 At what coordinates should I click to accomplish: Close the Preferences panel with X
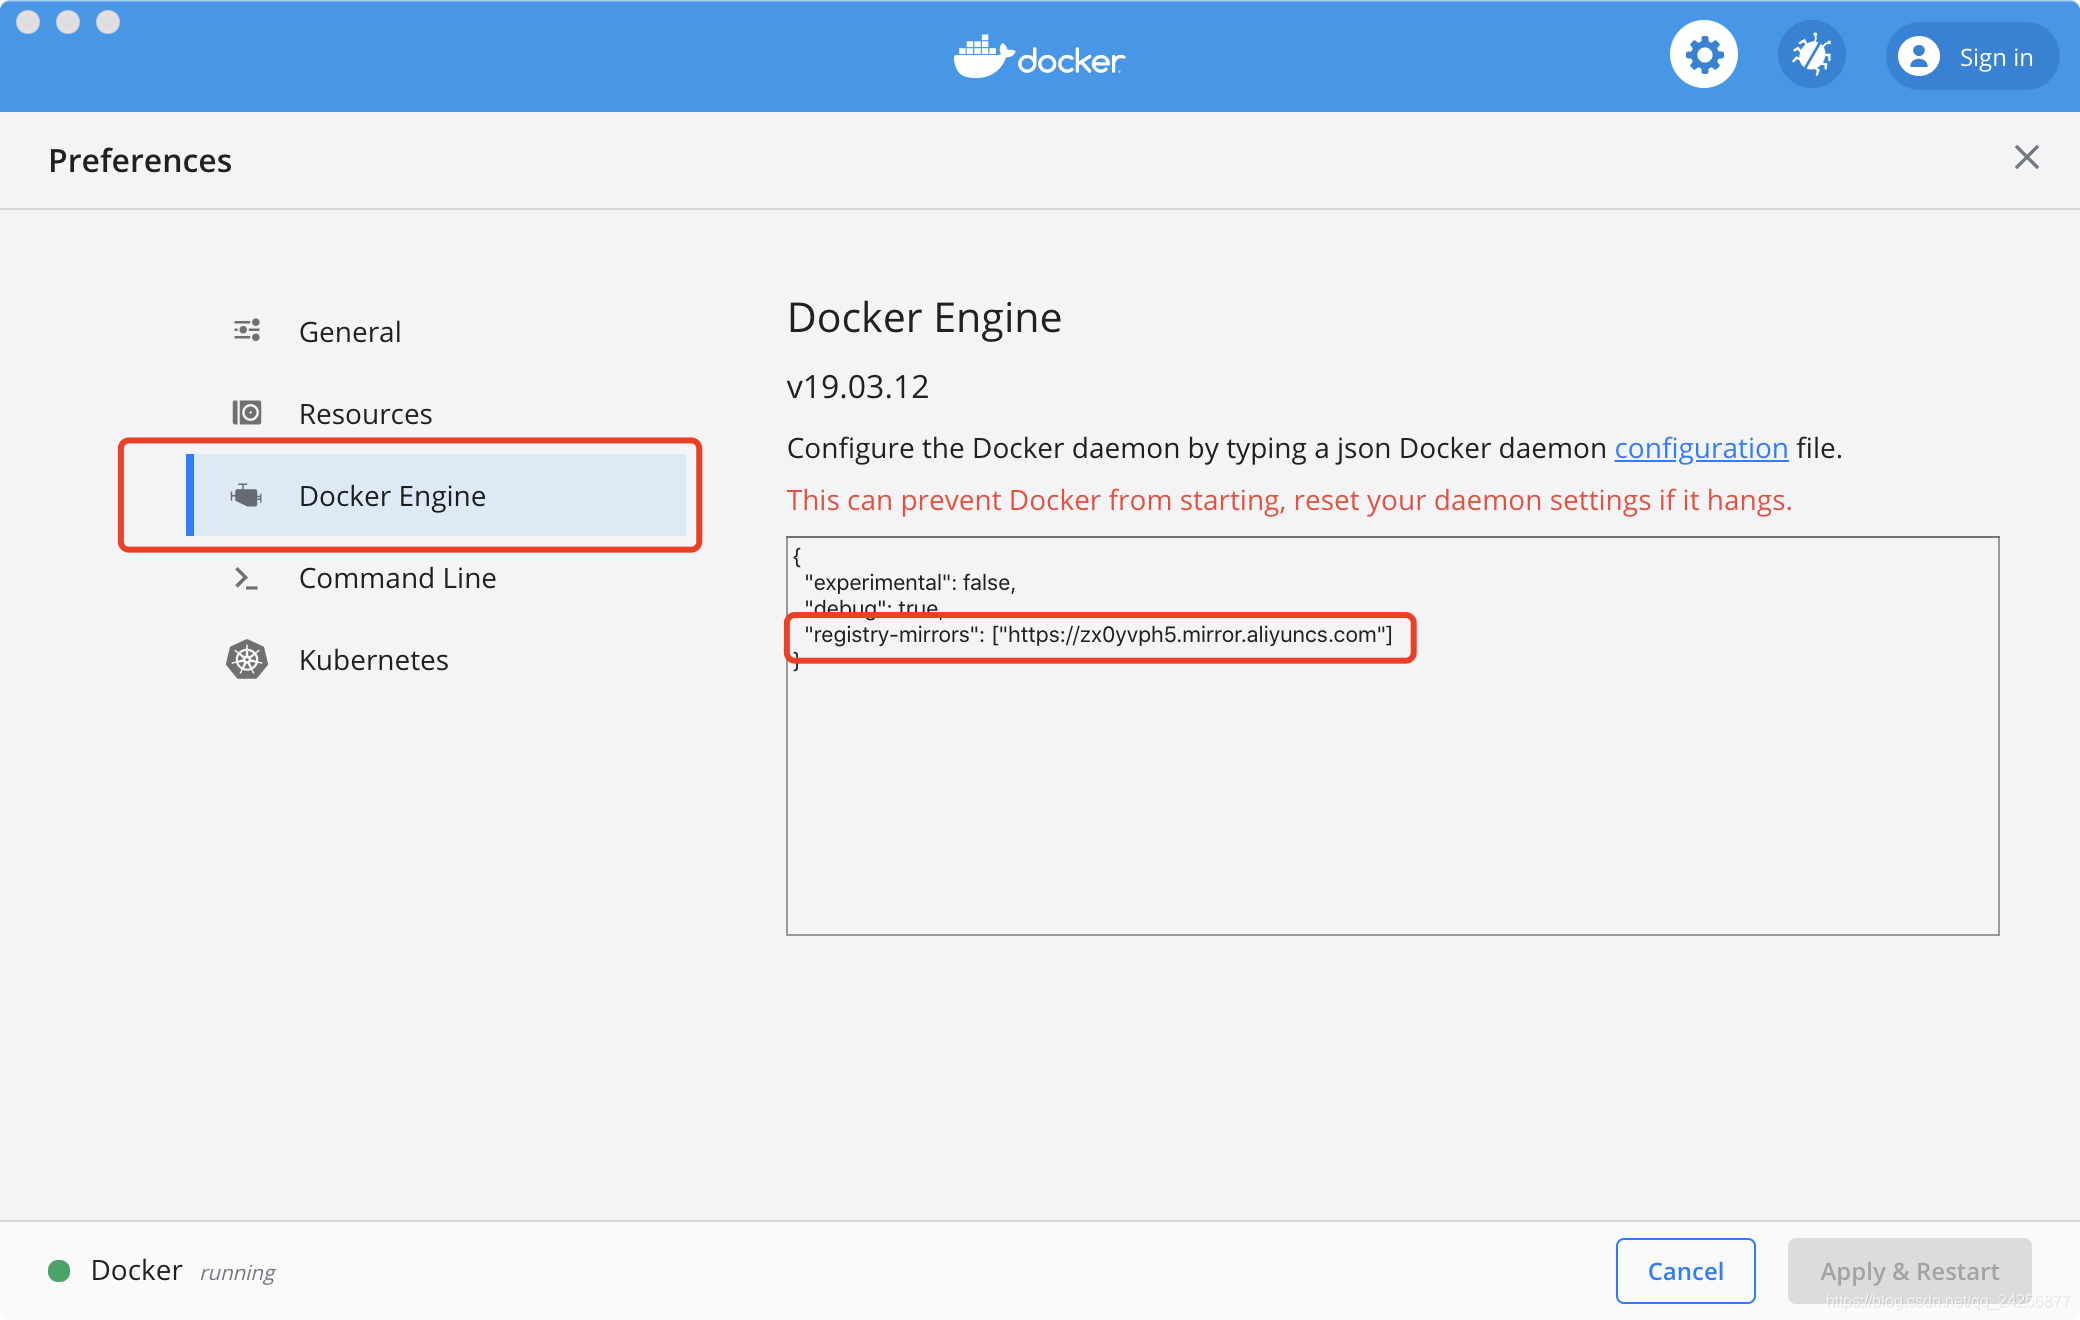(x=2026, y=157)
